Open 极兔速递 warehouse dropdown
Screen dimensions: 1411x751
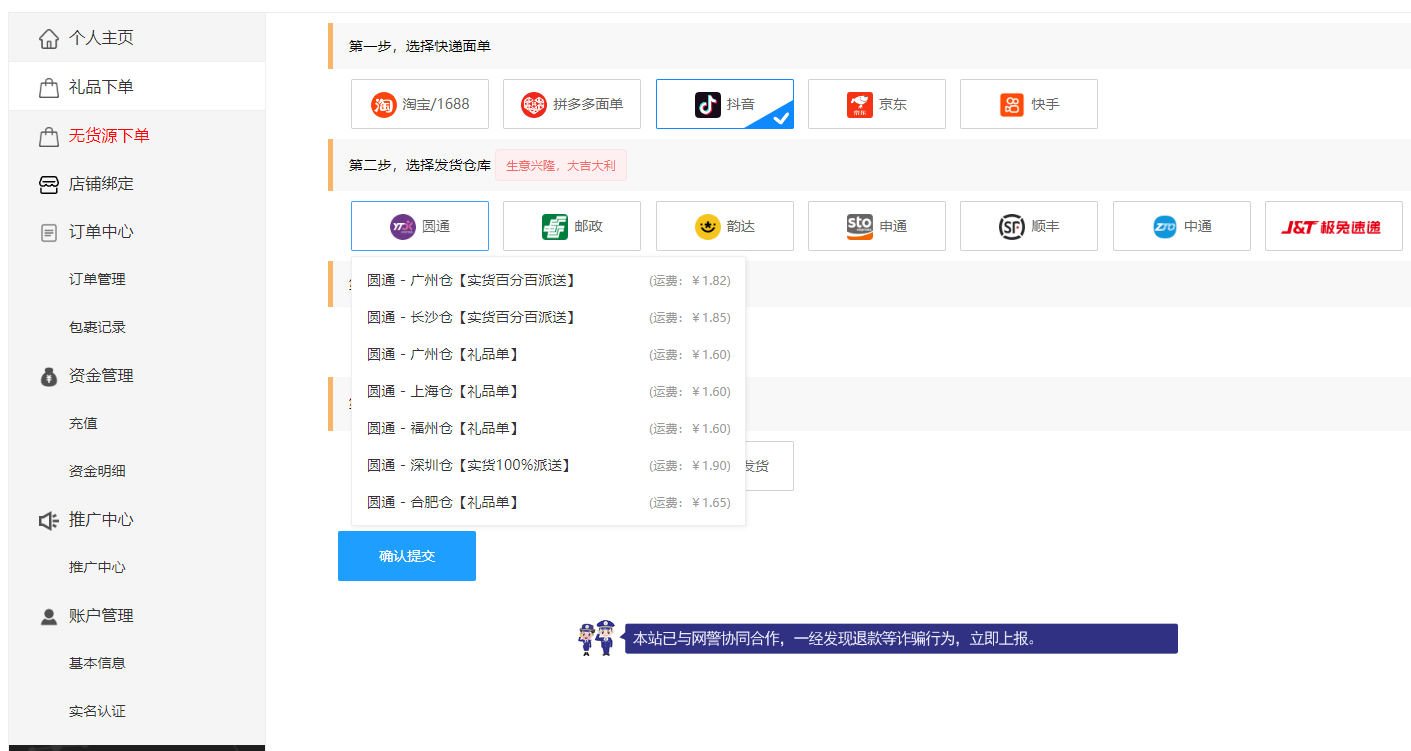pos(1334,226)
